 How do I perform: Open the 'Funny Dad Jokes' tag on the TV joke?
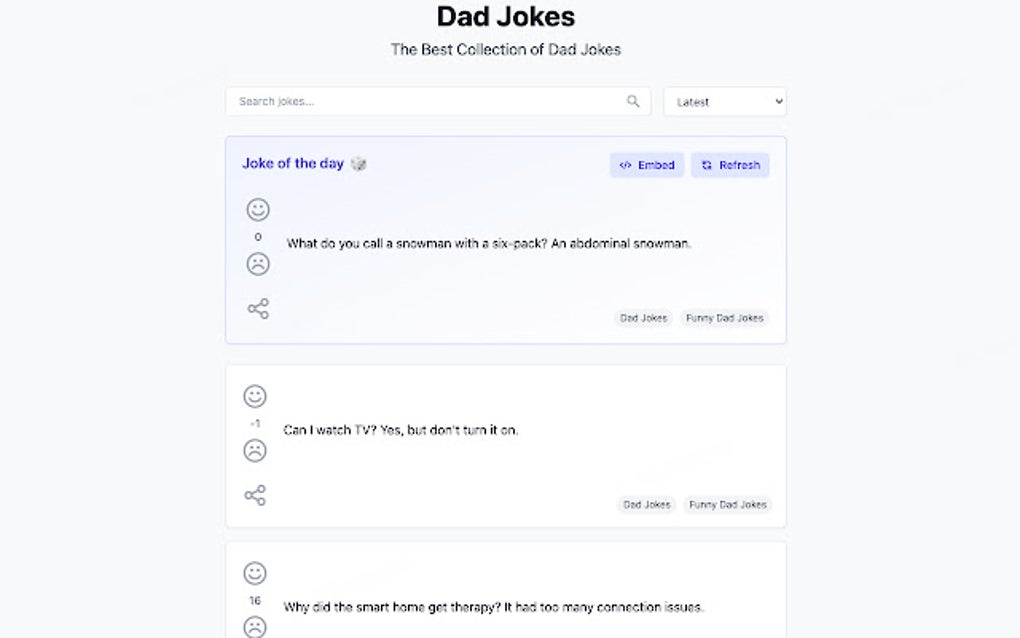726,505
